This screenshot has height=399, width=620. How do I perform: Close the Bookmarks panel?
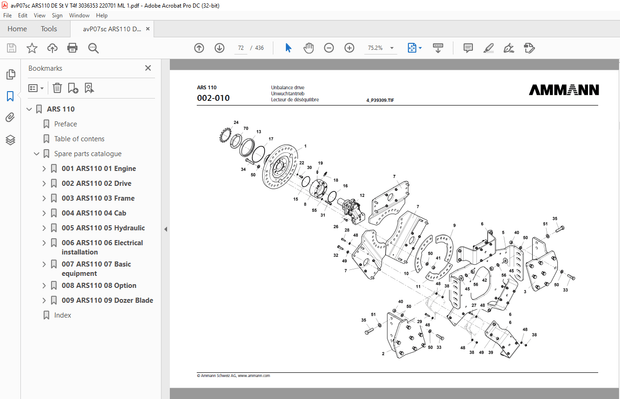(148, 68)
